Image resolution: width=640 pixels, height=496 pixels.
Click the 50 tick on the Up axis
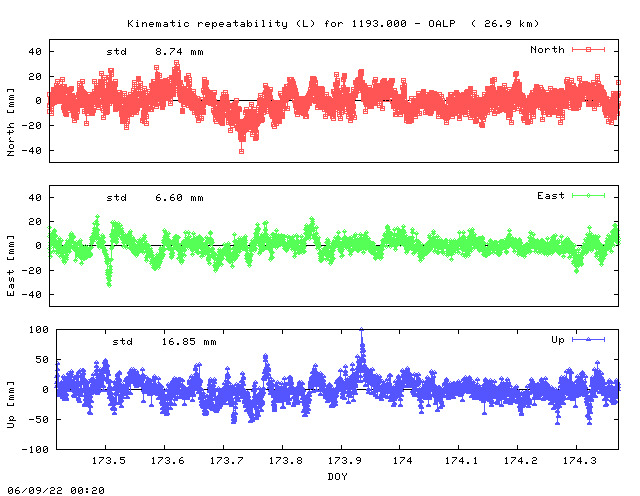[42, 360]
